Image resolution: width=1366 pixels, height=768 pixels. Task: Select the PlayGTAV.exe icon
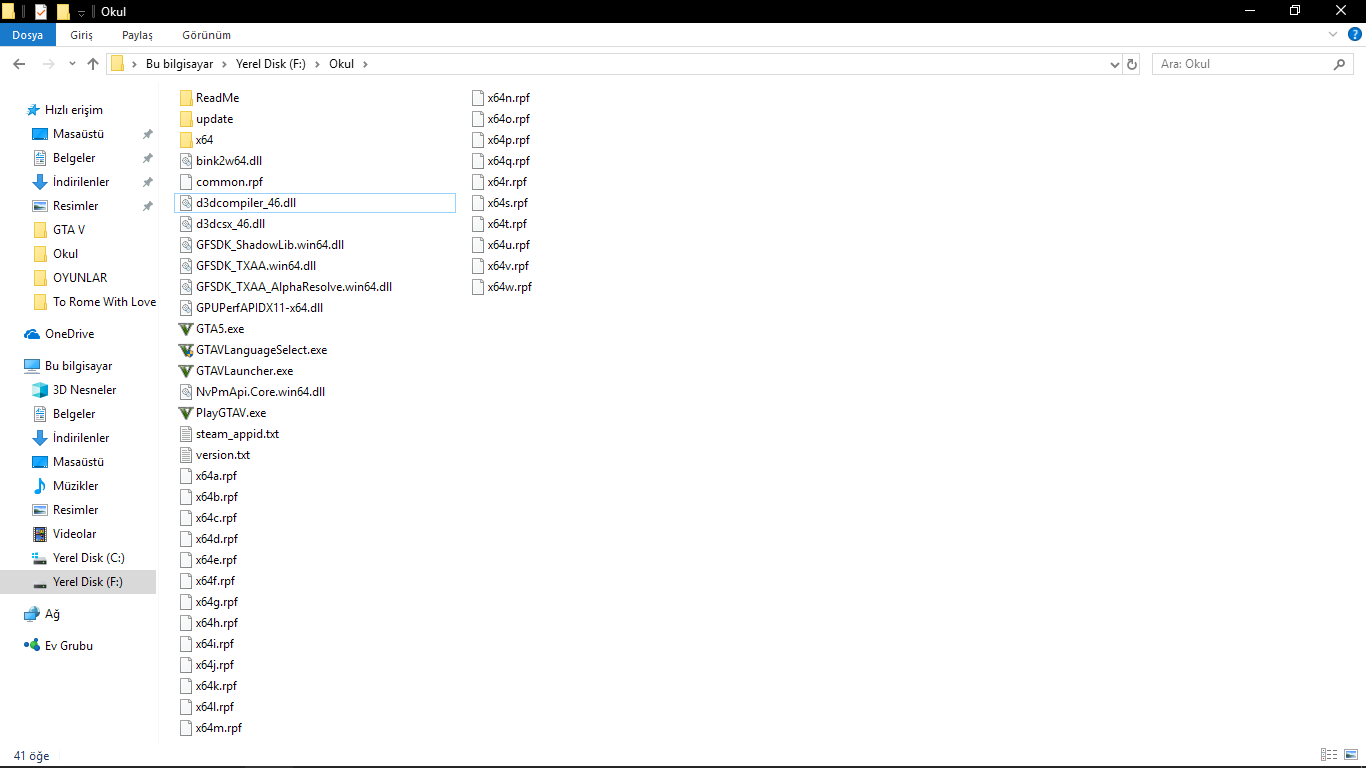[x=185, y=413]
